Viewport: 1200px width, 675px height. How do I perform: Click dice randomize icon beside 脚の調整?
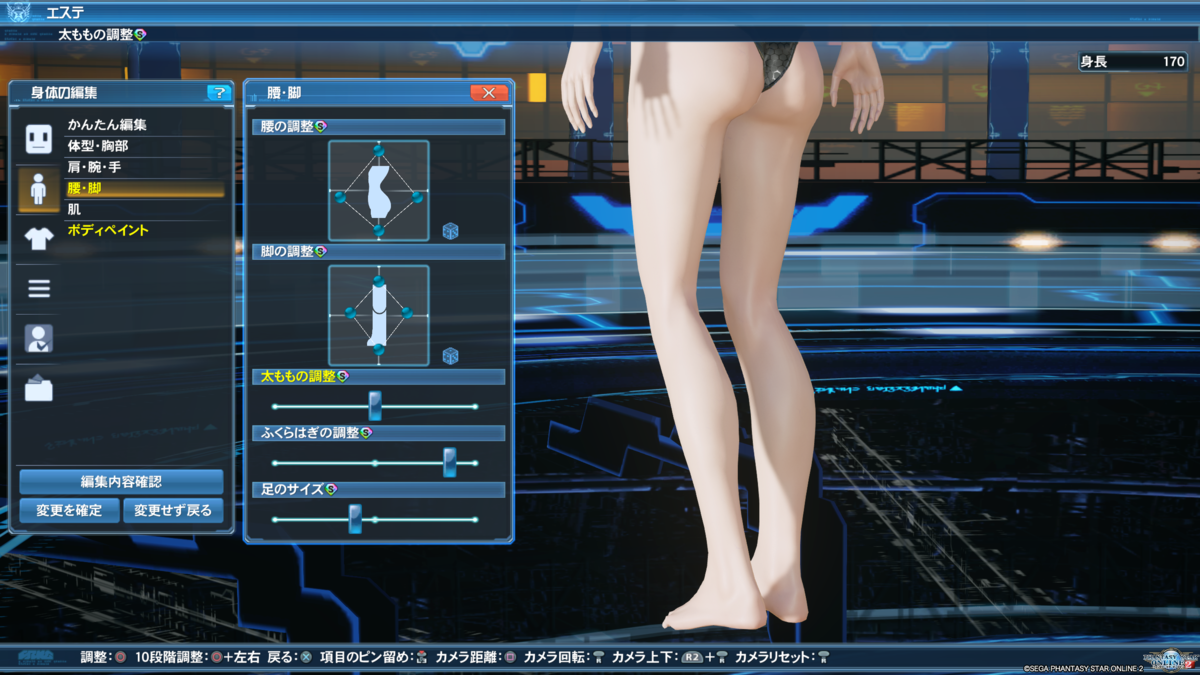click(x=450, y=355)
